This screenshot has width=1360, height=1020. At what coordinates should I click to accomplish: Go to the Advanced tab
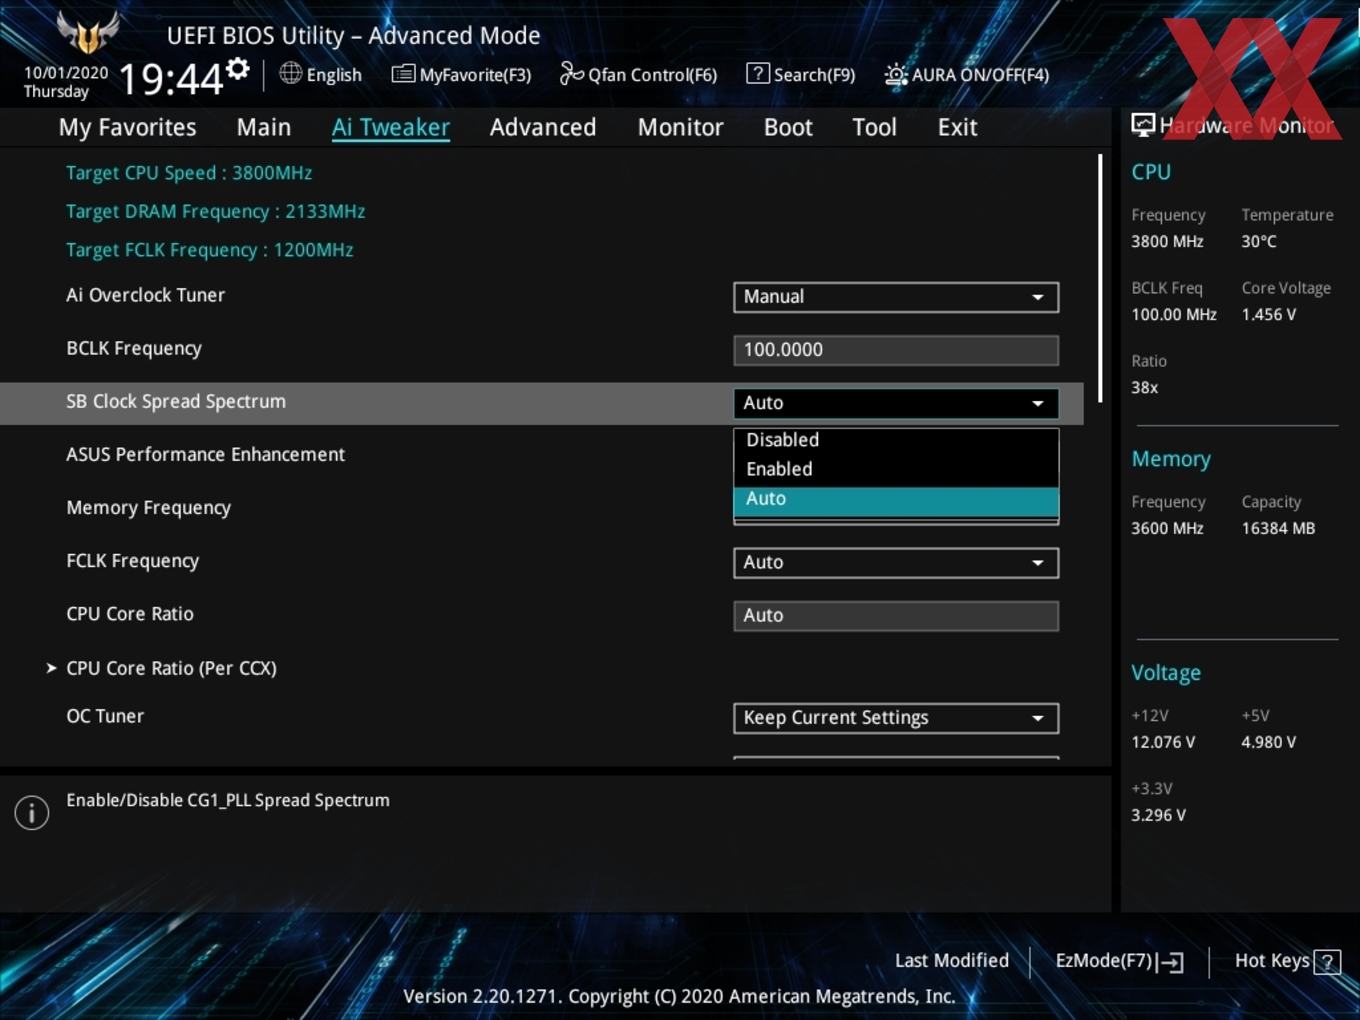pos(543,127)
